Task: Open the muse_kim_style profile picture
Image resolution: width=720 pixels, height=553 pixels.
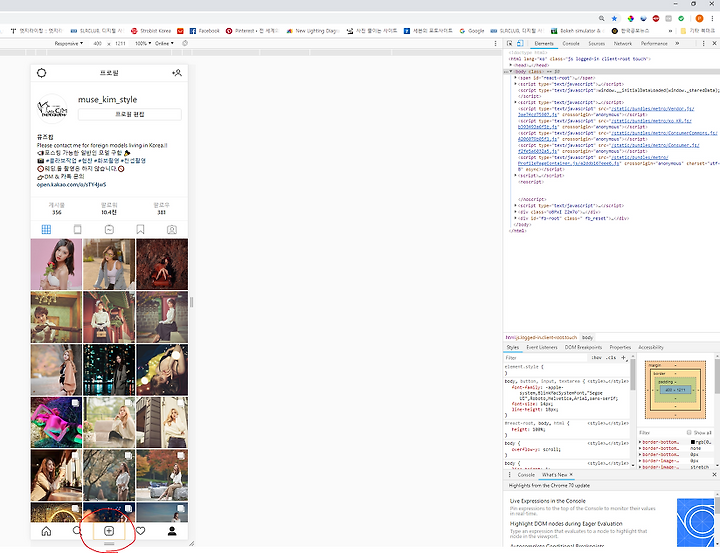Action: [52, 109]
